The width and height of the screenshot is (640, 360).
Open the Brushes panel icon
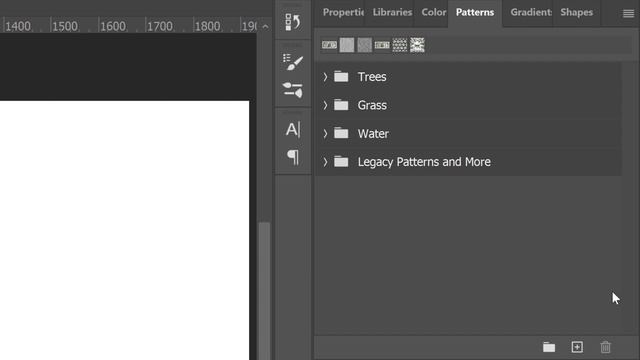(293, 90)
